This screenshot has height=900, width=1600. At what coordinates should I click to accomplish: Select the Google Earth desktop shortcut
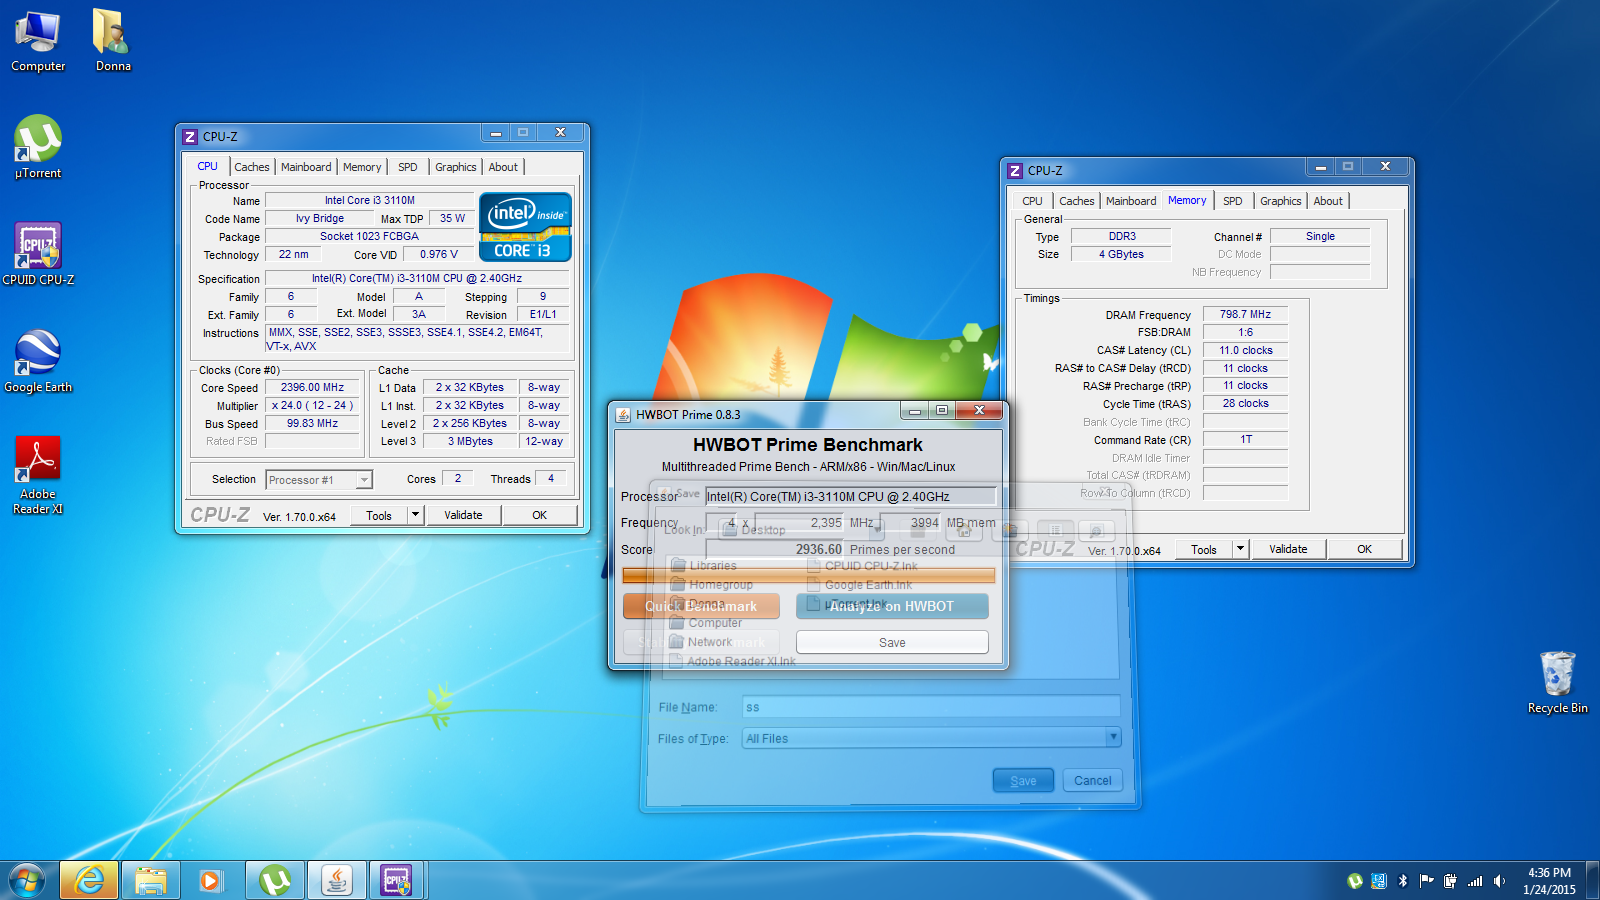pyautogui.click(x=38, y=361)
